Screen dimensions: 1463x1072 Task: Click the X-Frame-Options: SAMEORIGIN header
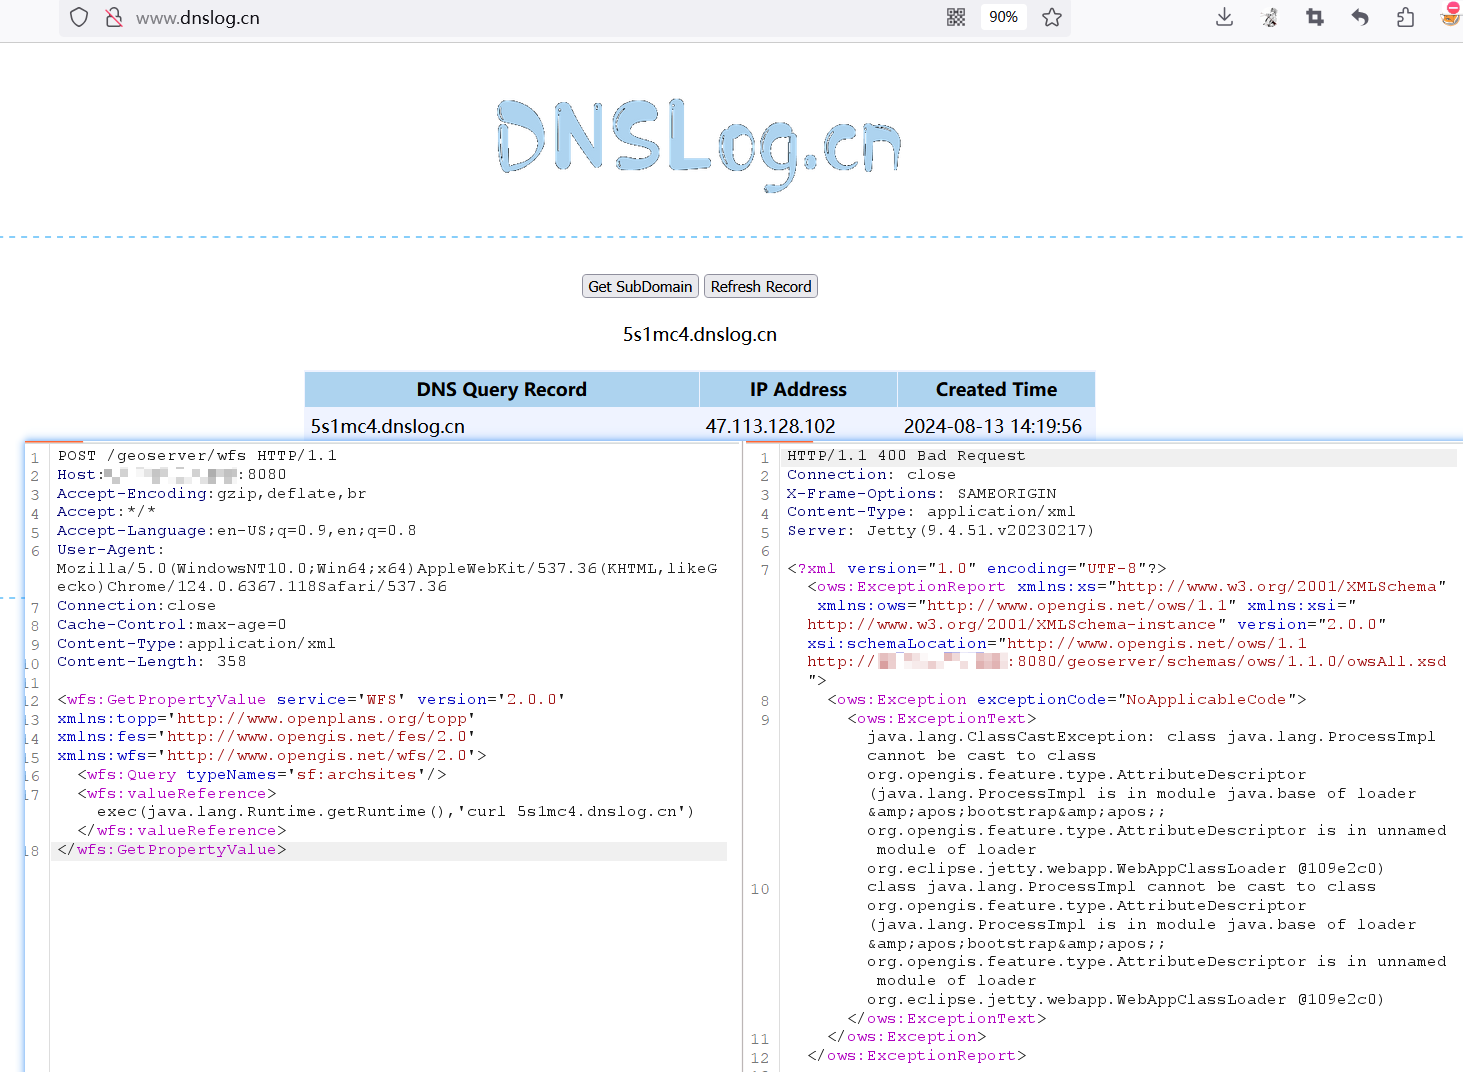[922, 494]
